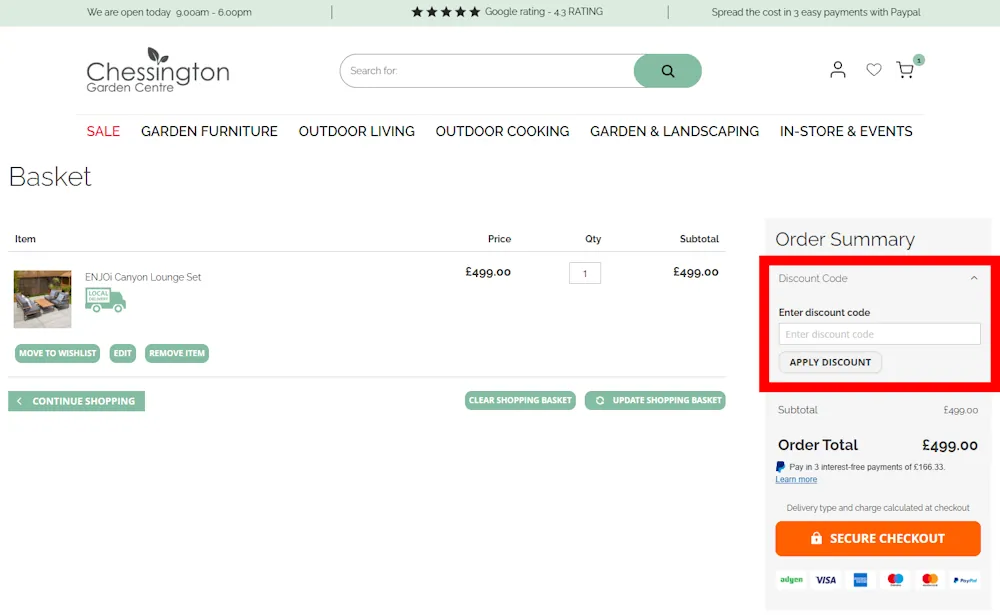Image resolution: width=1000 pixels, height=615 pixels.
Task: Open the Garden Furniture menu
Action: click(x=209, y=131)
